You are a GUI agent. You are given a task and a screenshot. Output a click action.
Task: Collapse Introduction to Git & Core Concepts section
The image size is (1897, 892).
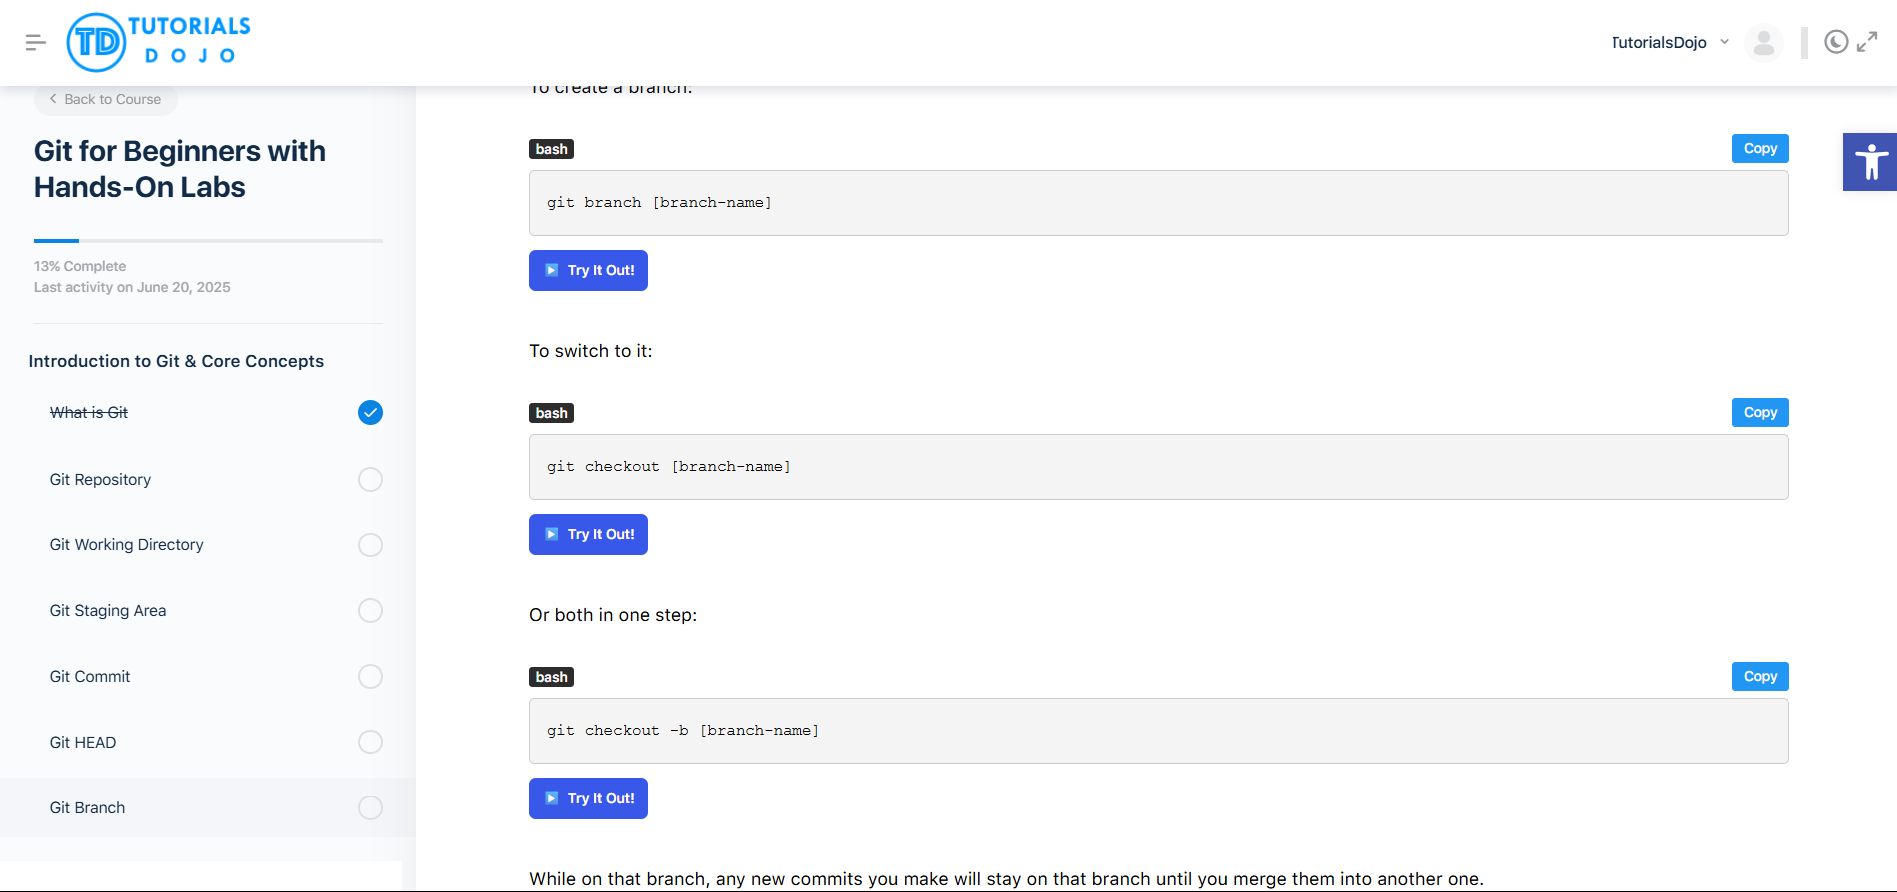point(176,361)
